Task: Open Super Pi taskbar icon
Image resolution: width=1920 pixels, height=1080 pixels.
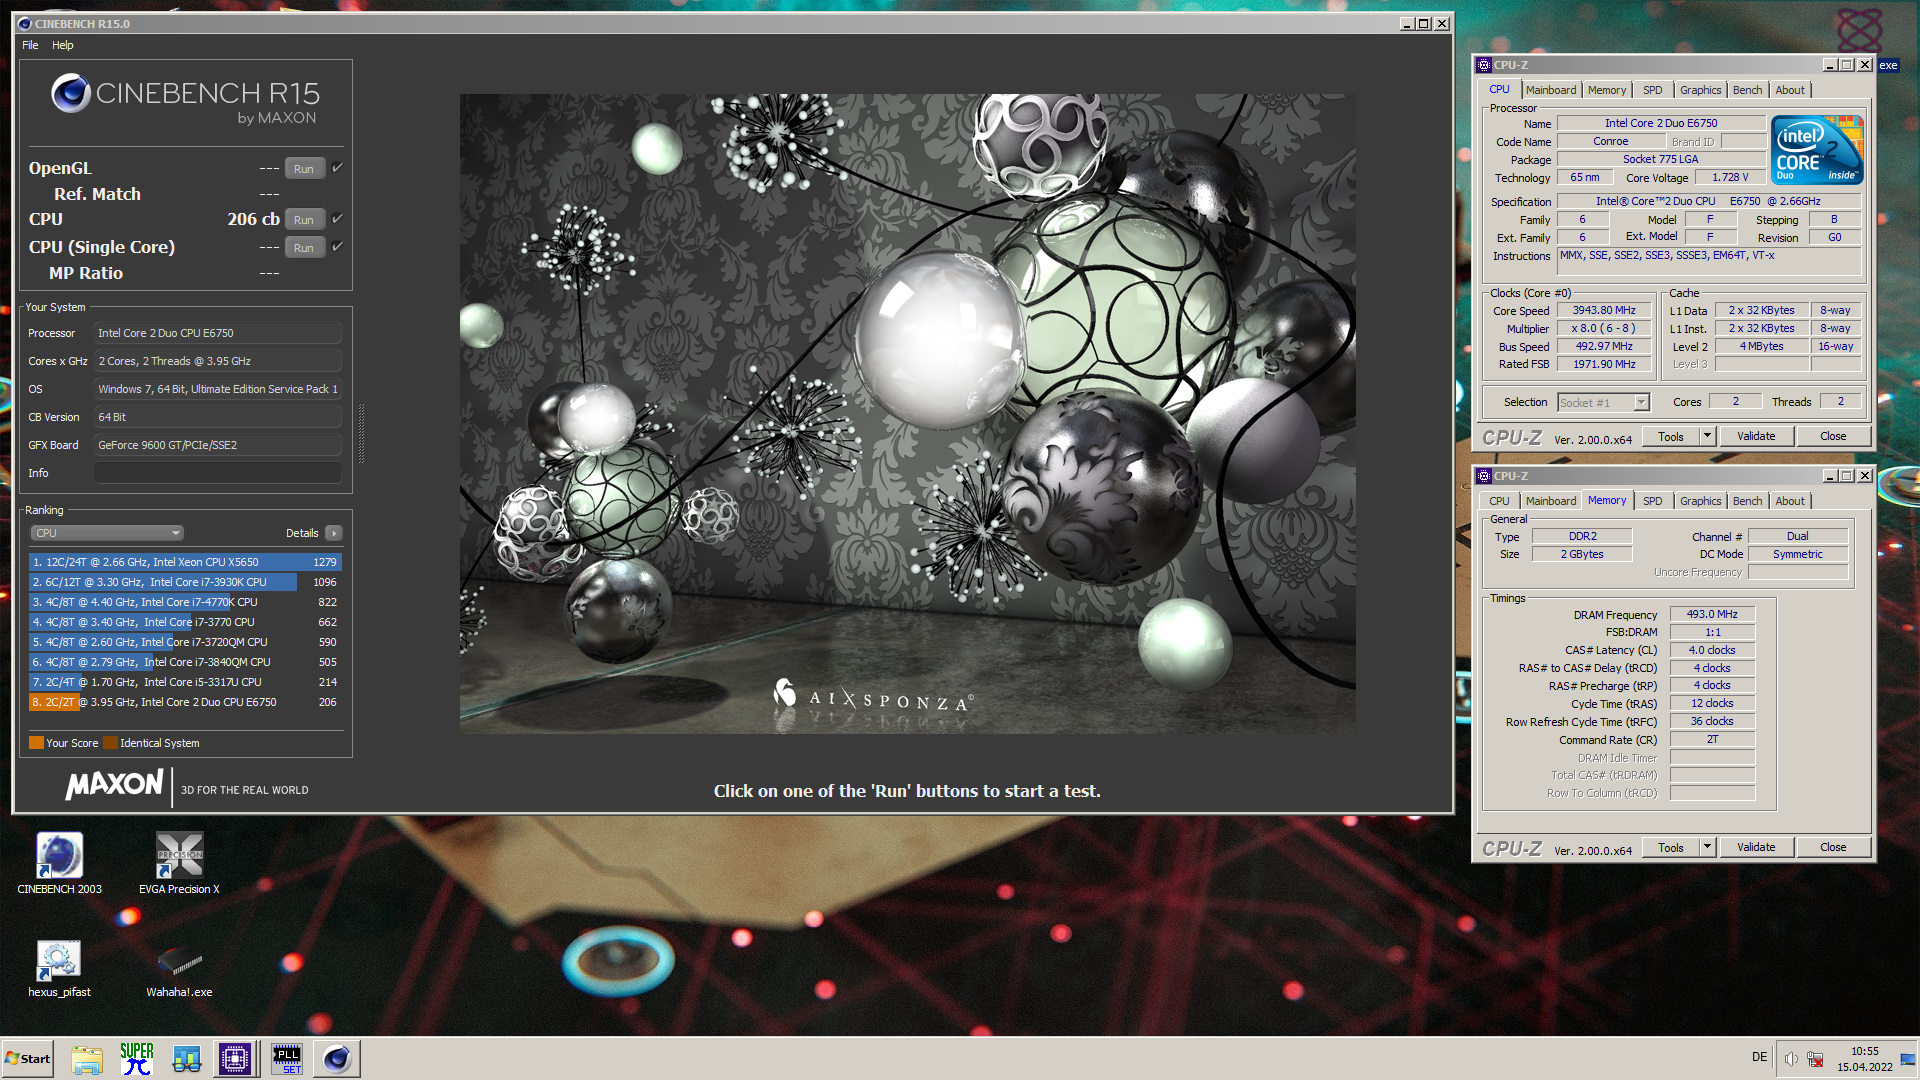Action: coord(137,1059)
